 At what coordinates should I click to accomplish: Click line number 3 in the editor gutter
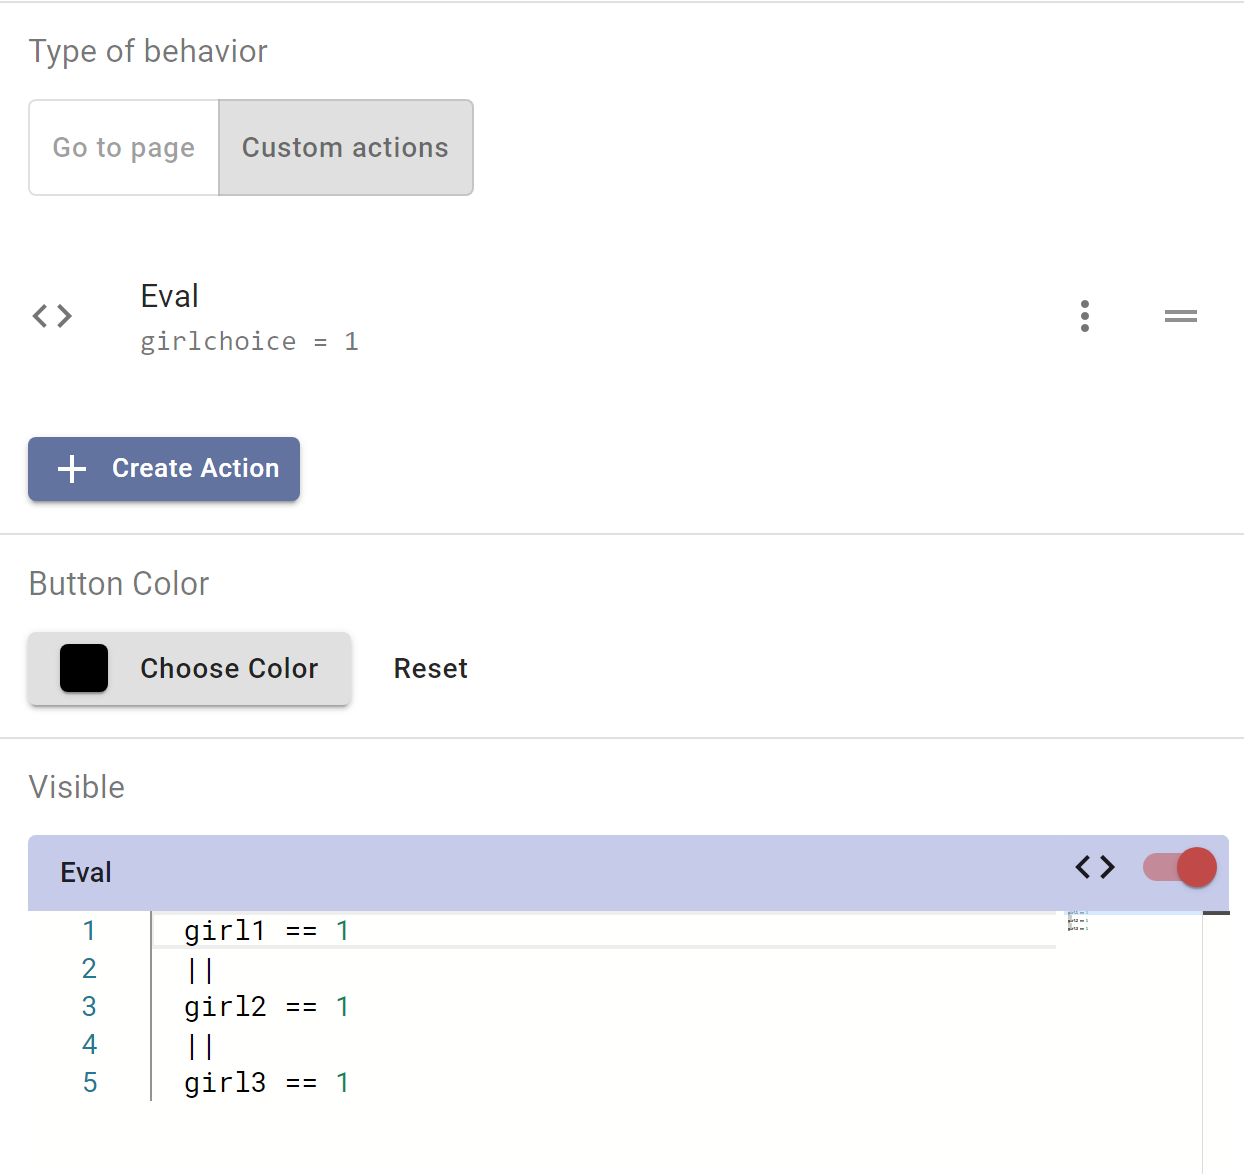point(89,1007)
